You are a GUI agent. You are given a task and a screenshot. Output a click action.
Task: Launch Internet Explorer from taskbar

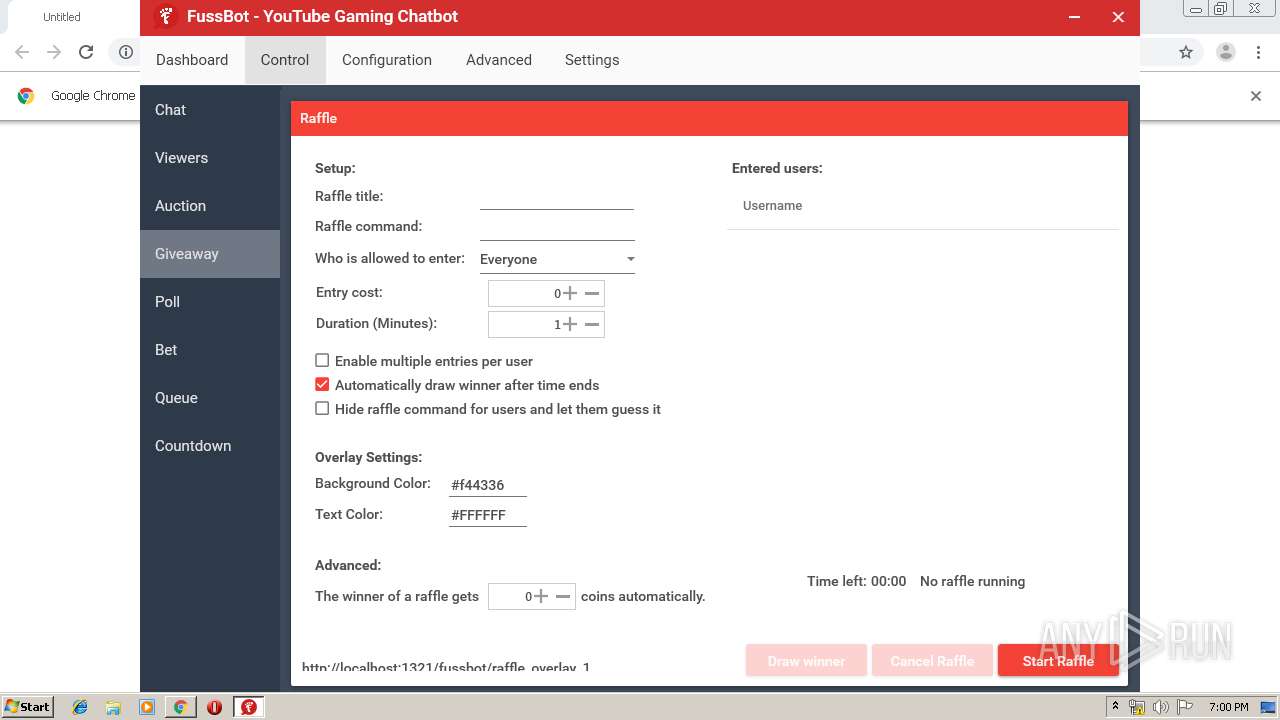80,707
